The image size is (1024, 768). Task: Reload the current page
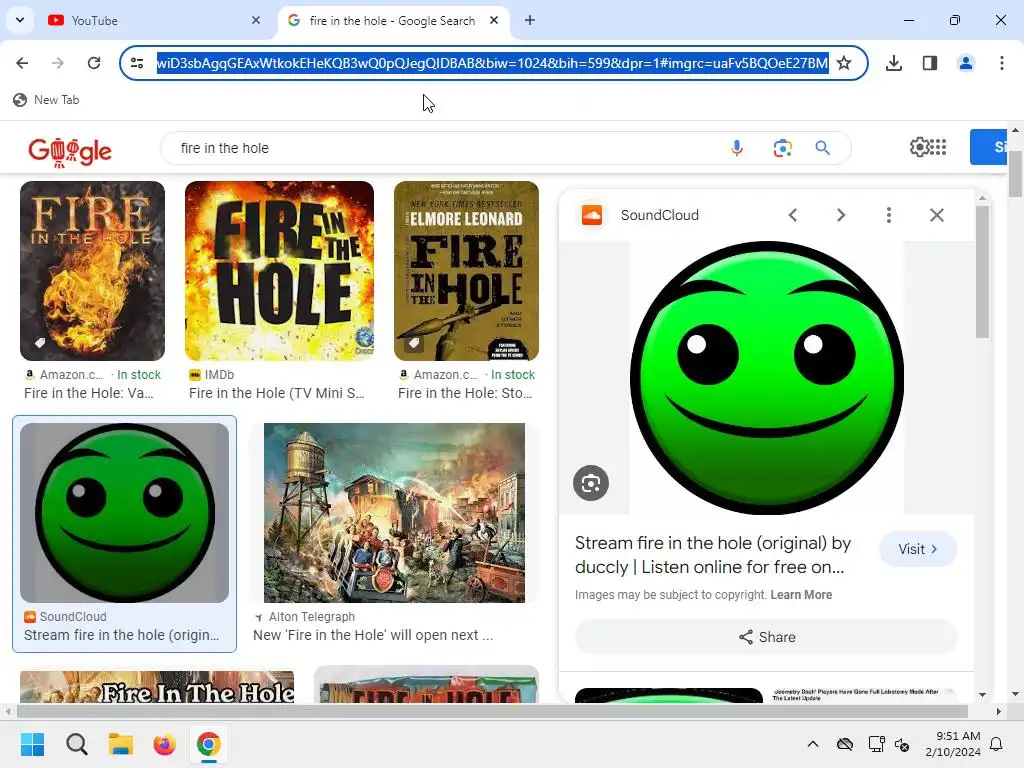pos(94,63)
